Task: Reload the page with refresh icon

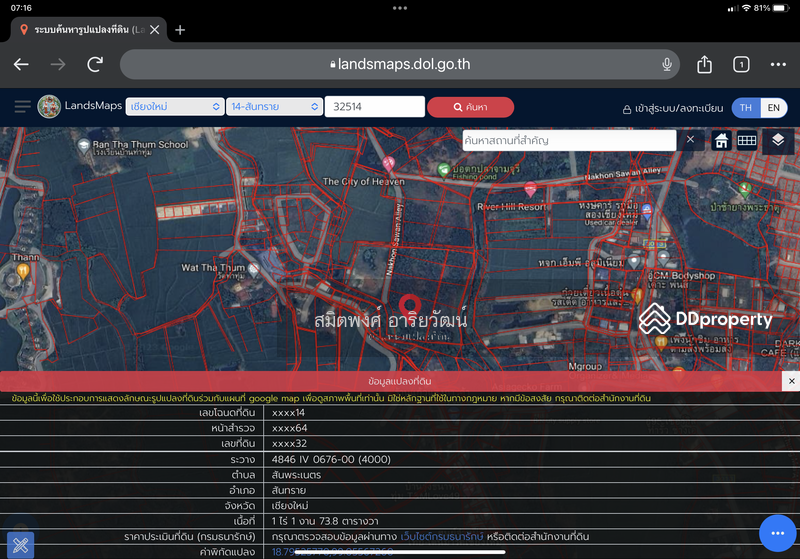Action: (95, 64)
